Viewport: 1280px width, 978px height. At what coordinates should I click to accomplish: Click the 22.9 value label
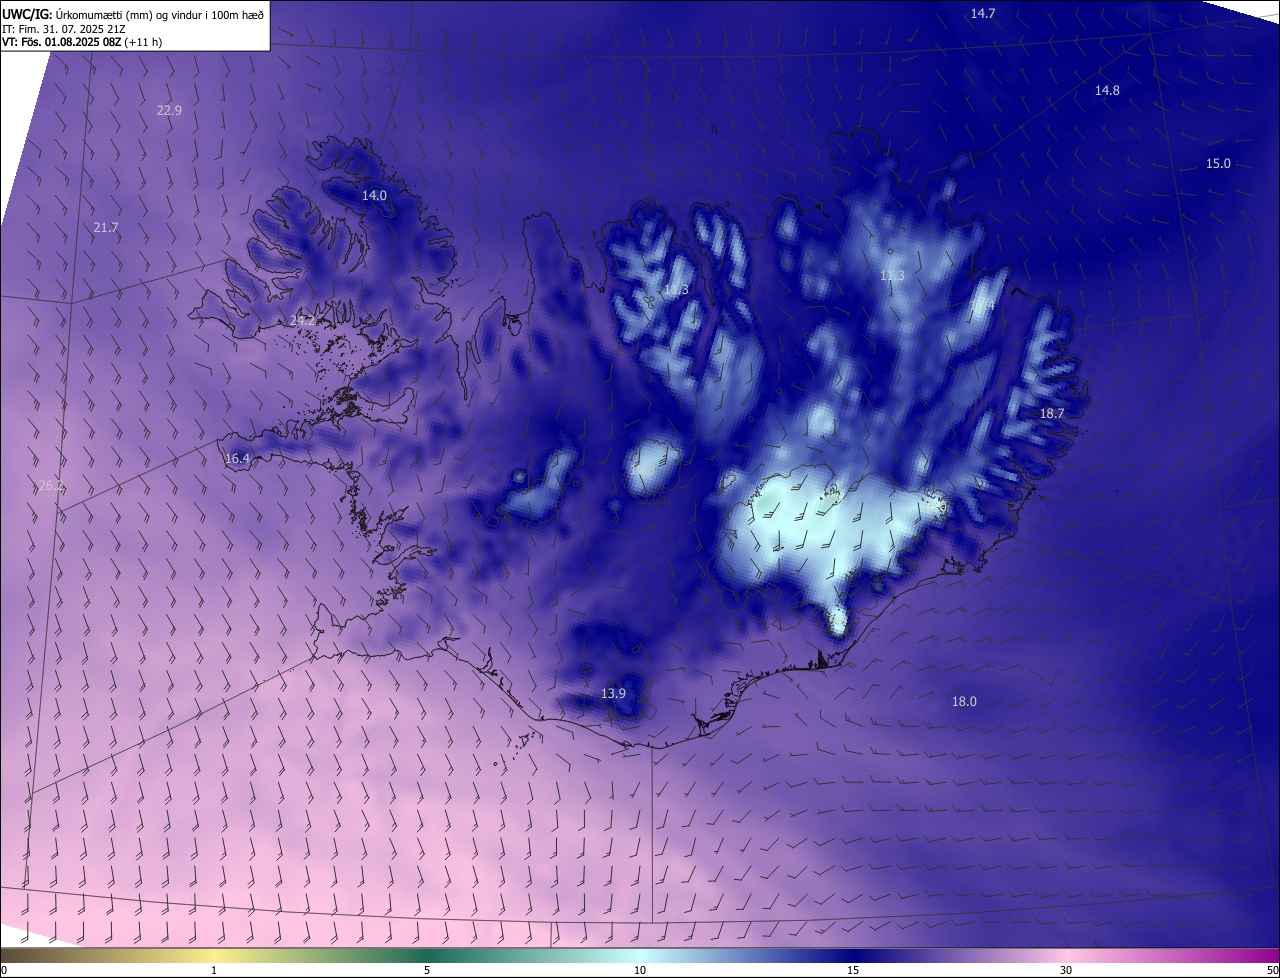169,110
